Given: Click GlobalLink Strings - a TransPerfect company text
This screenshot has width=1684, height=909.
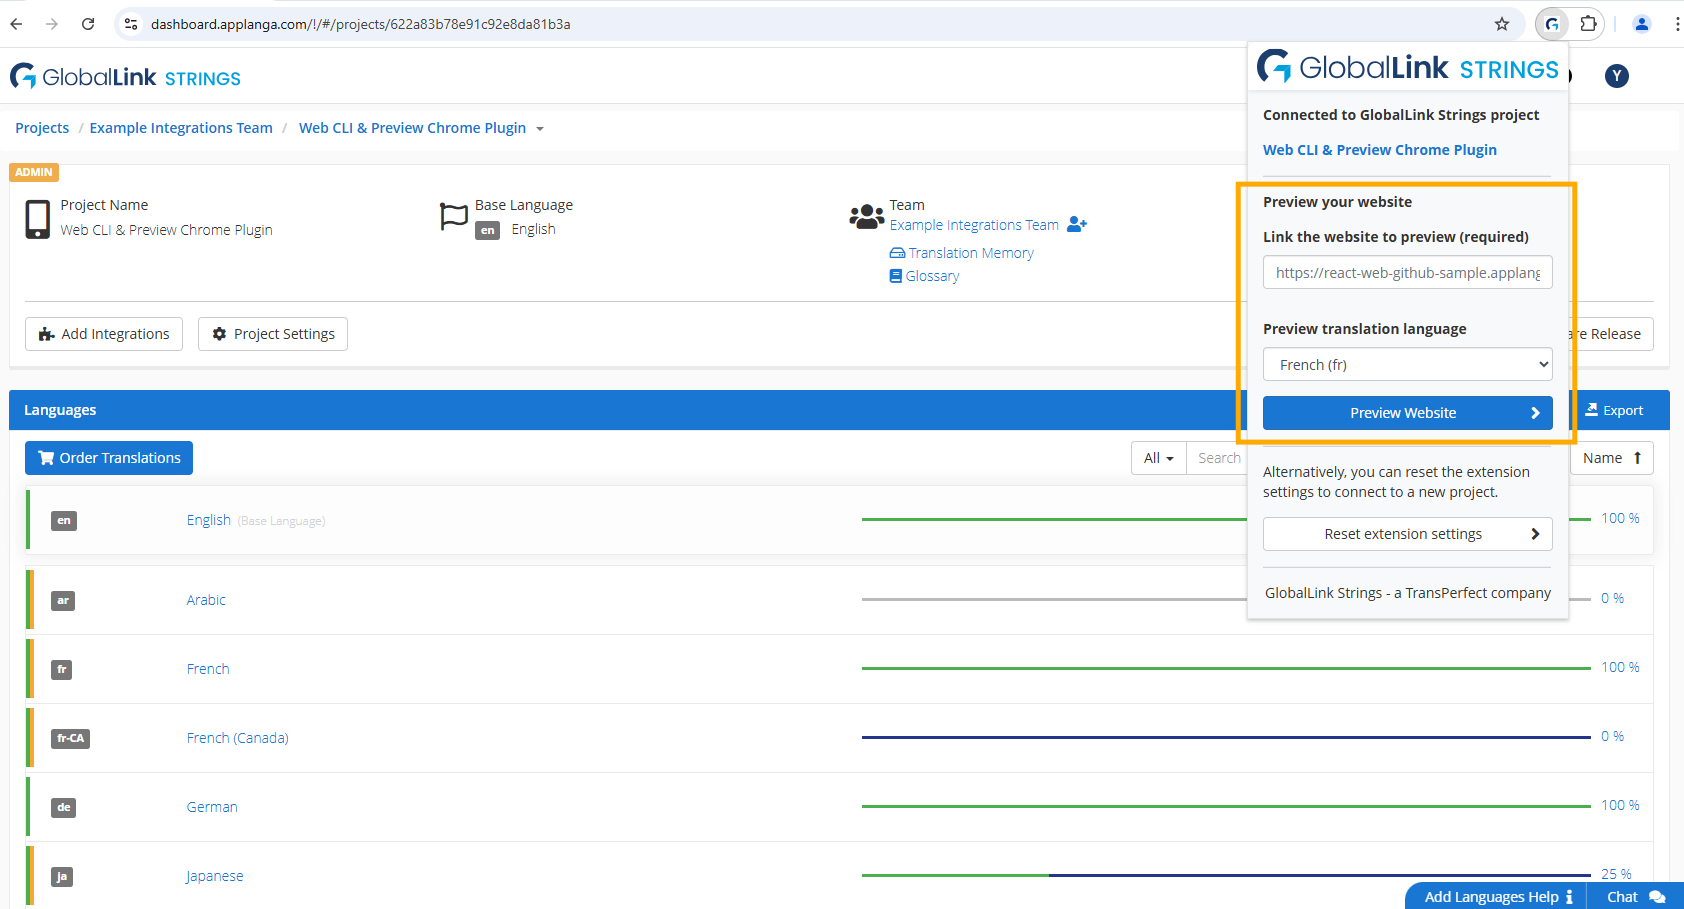Looking at the screenshot, I should [x=1408, y=593].
